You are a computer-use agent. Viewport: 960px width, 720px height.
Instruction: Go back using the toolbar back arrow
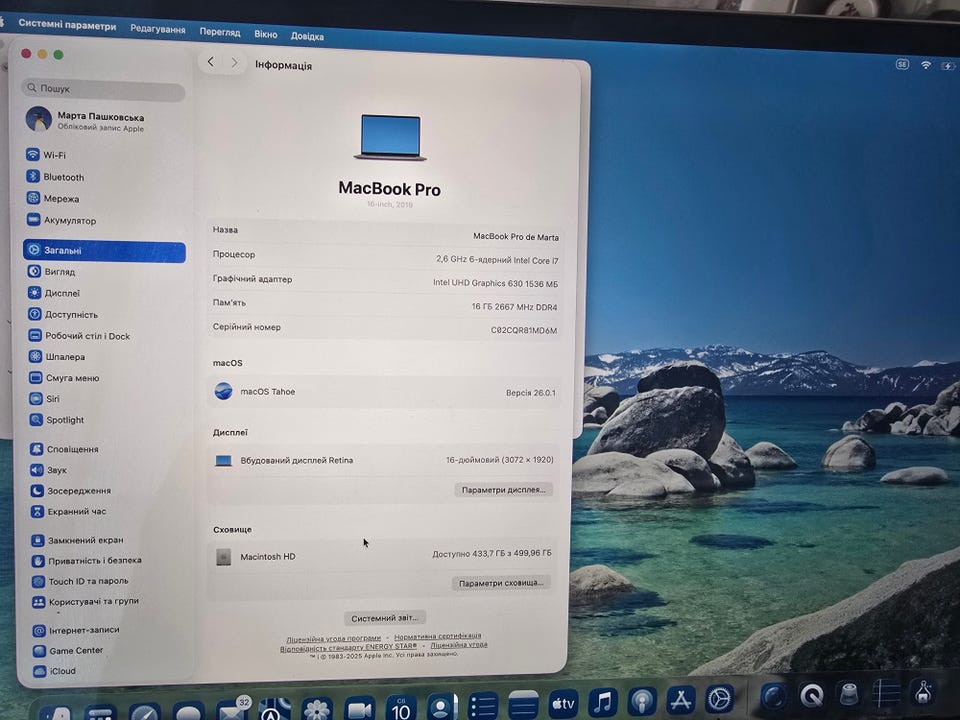tap(211, 62)
